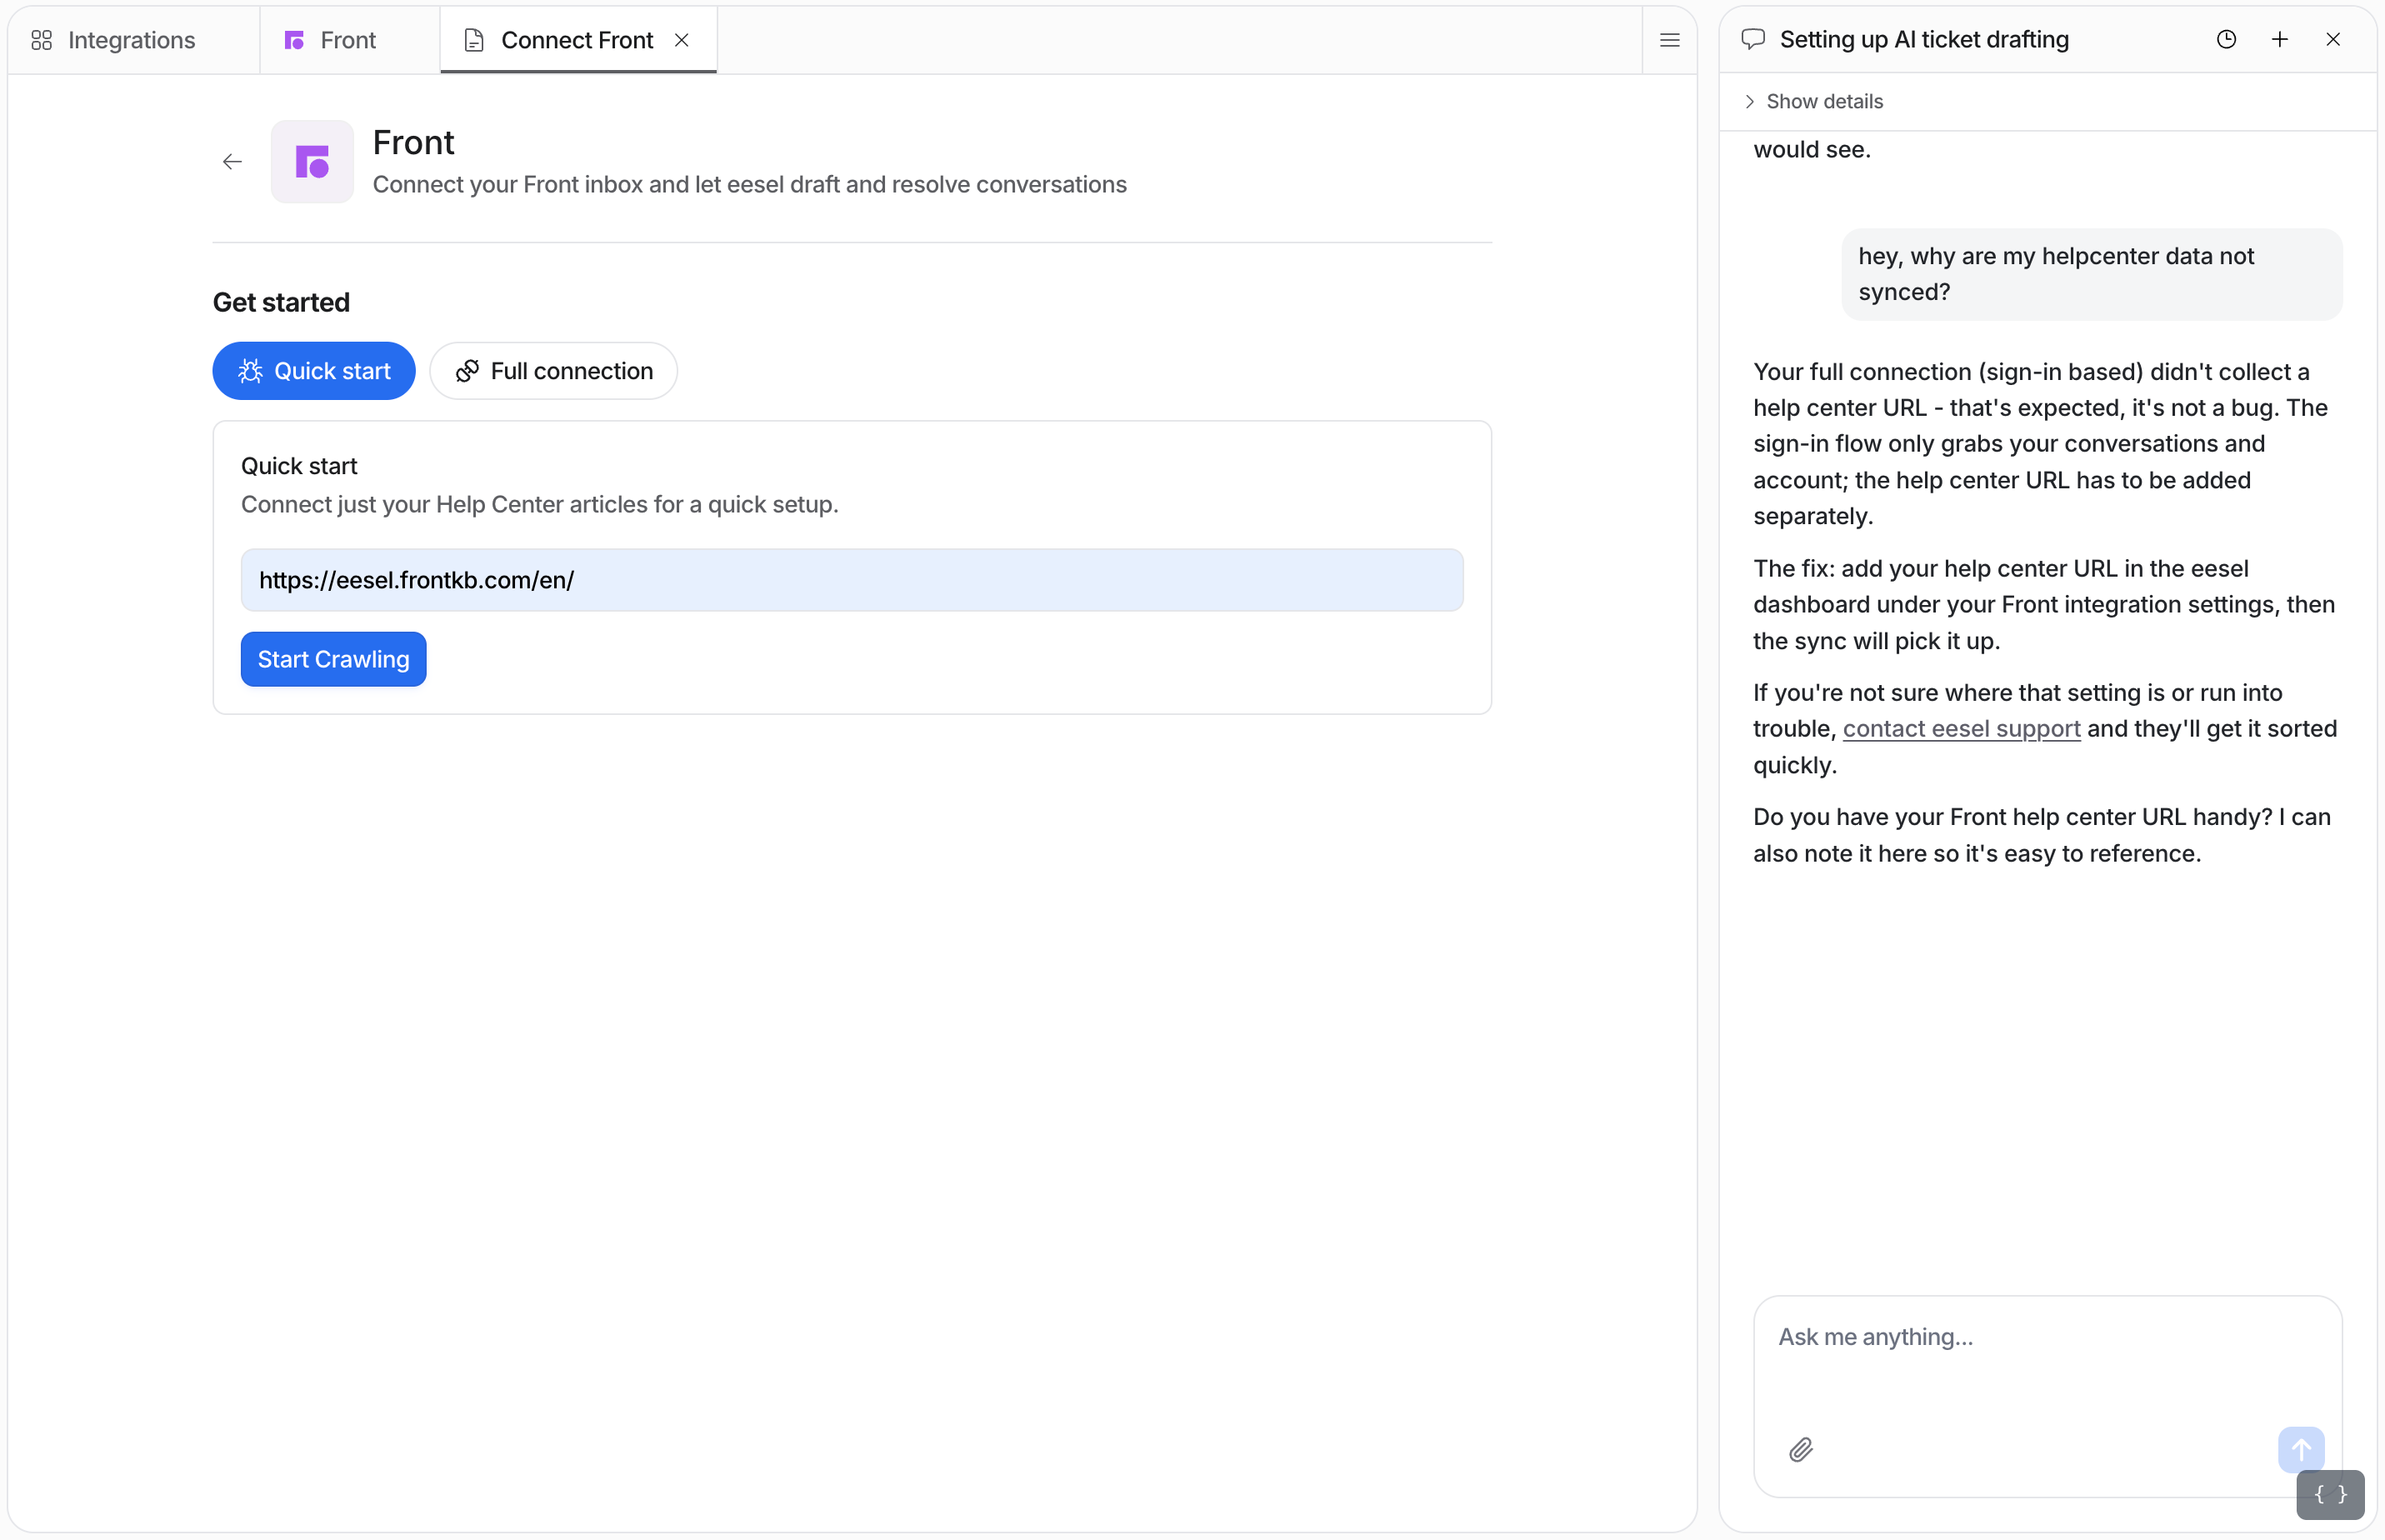Close the AI chat panel
The image size is (2385, 1540).
(2333, 39)
